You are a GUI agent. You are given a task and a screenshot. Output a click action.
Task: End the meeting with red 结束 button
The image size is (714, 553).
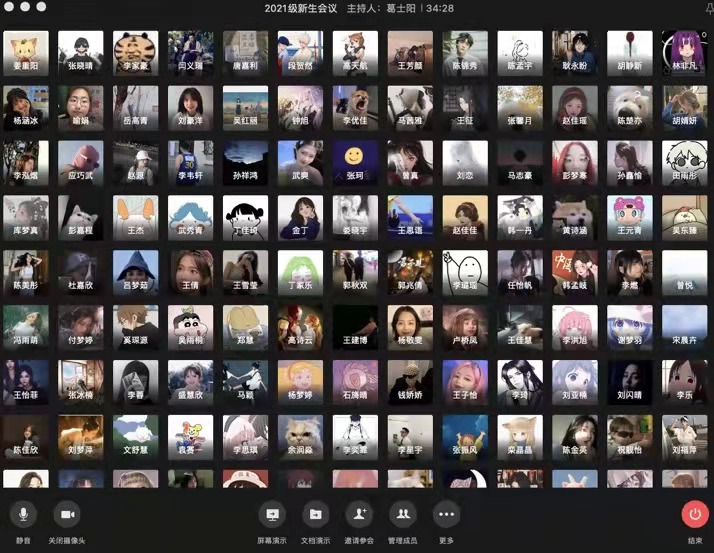coord(695,514)
